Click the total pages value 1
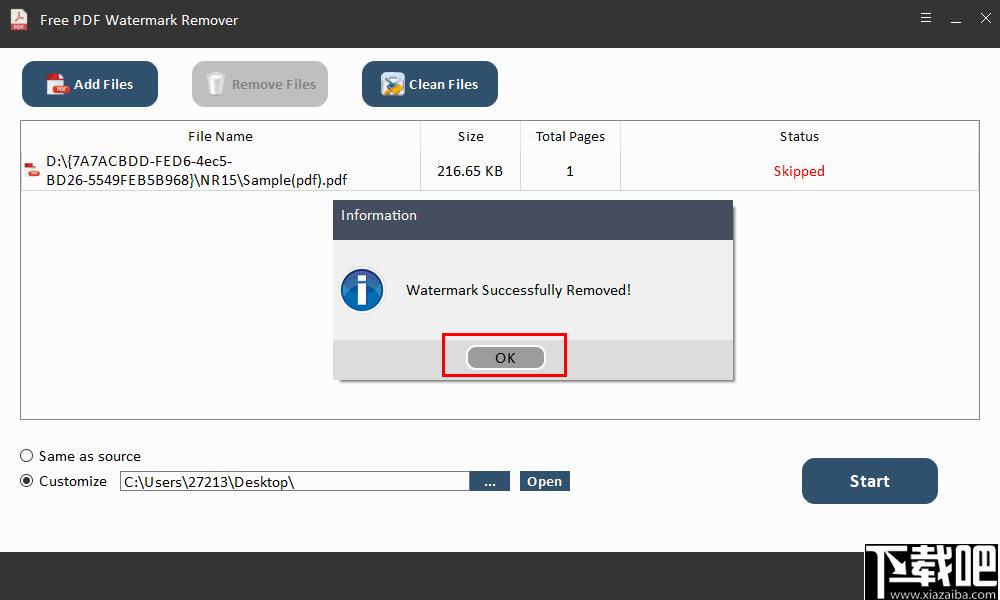 (570, 171)
